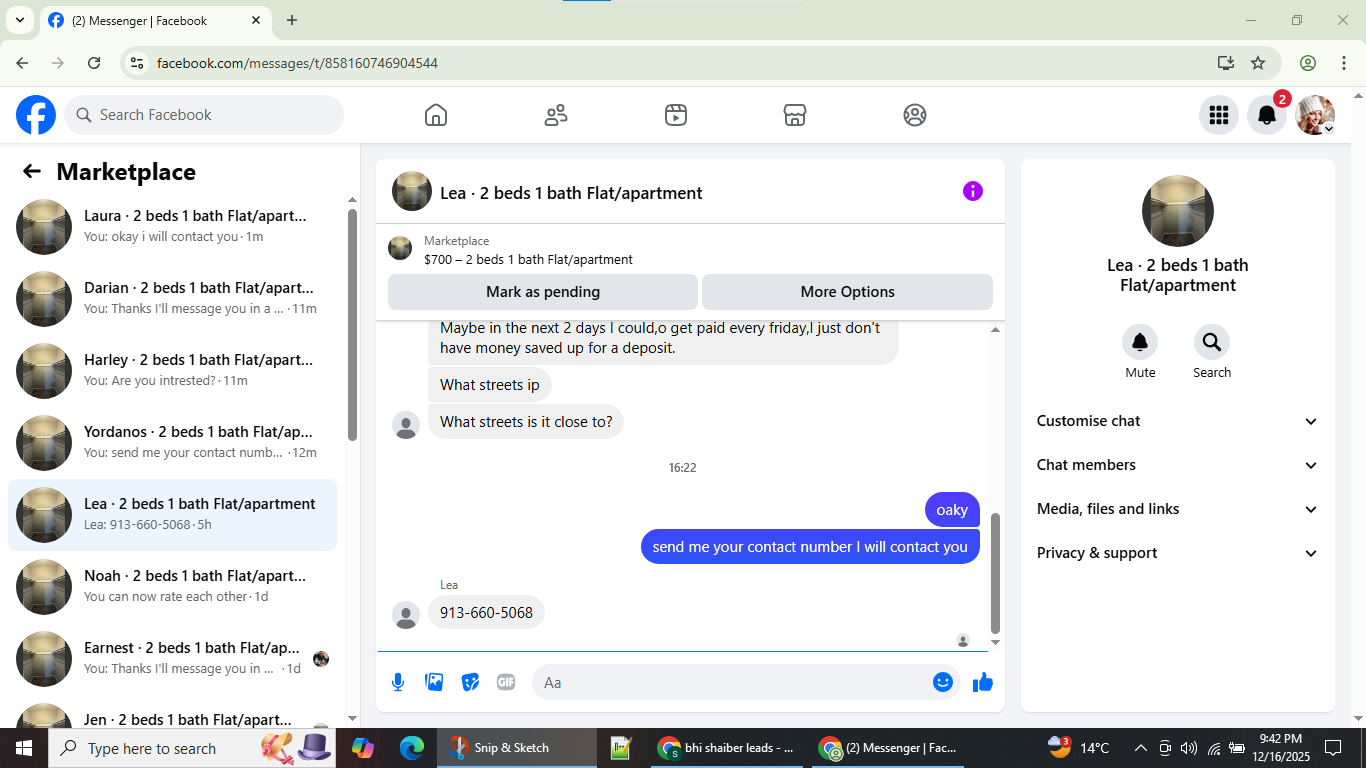Screen dimensions: 1366x768
Task: Click the Search Facebook field
Action: pyautogui.click(x=204, y=115)
